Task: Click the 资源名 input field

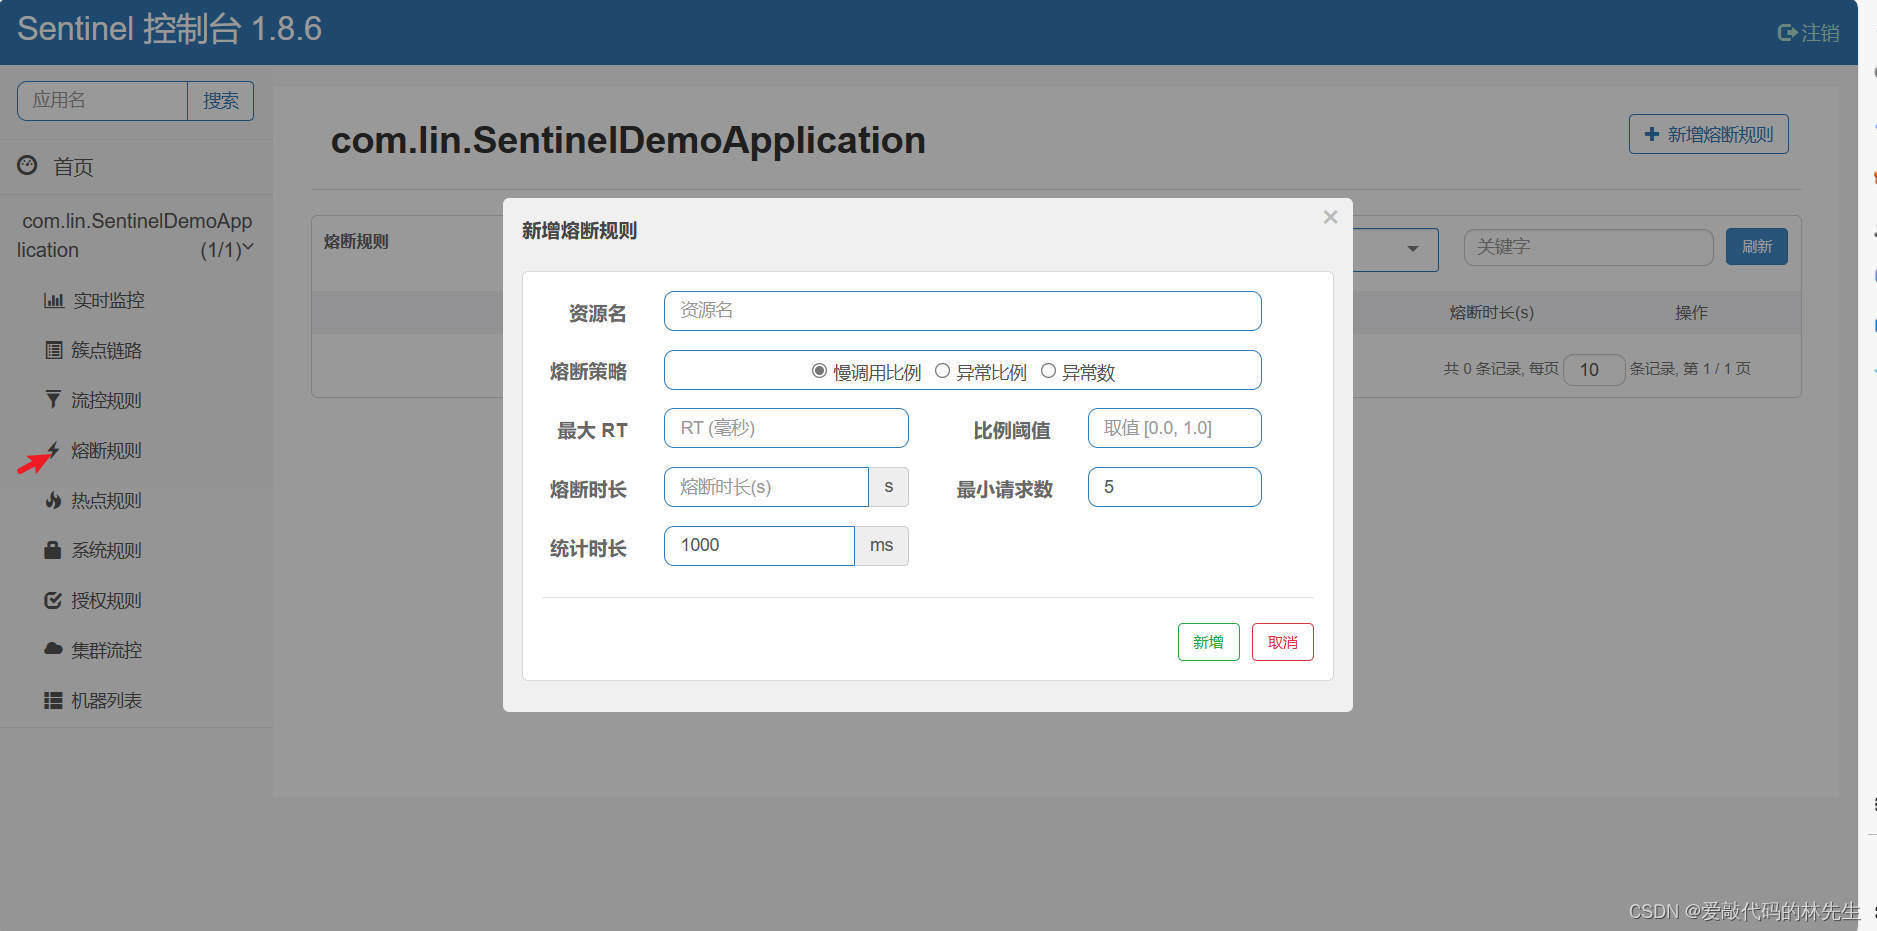Action: pos(963,311)
